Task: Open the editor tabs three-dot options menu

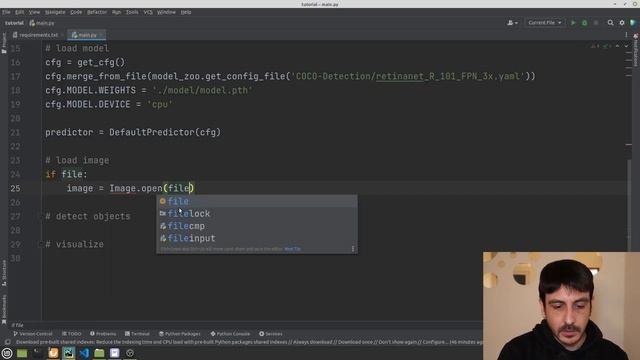Action: [626, 35]
